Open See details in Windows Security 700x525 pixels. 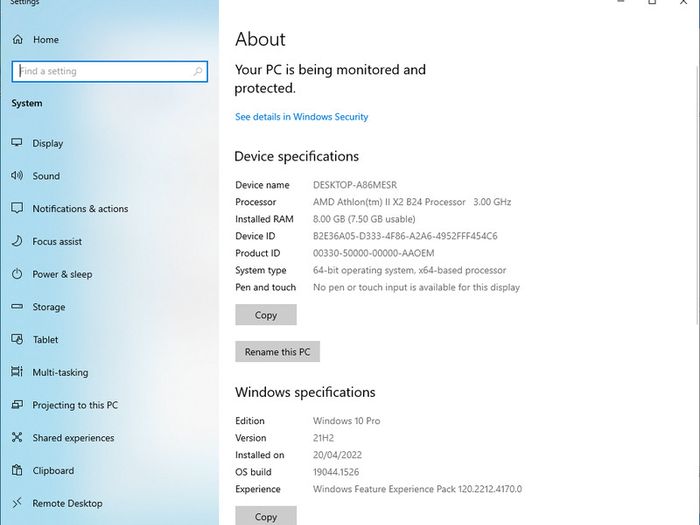pos(302,117)
